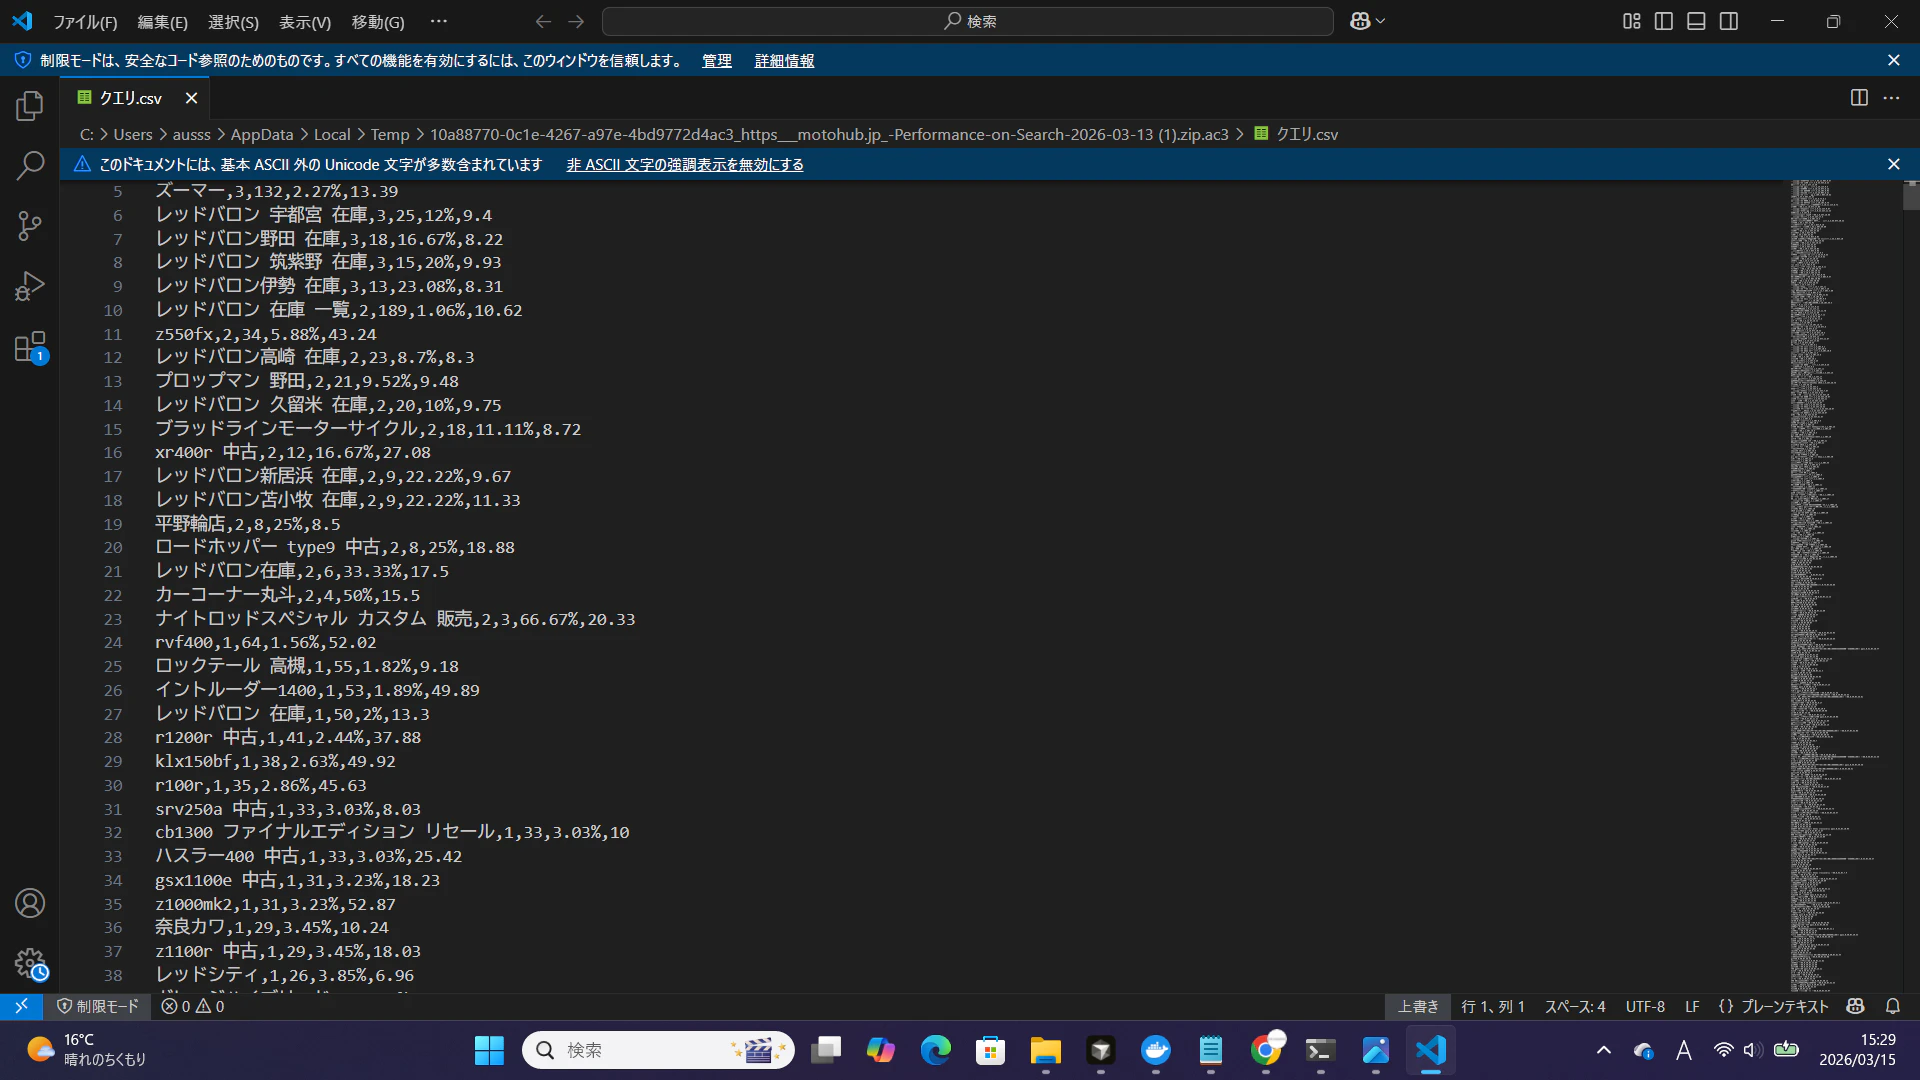The height and width of the screenshot is (1080, 1920).
Task: Toggle 上書き overwrite mode in status bar
Action: [x=1418, y=1006]
